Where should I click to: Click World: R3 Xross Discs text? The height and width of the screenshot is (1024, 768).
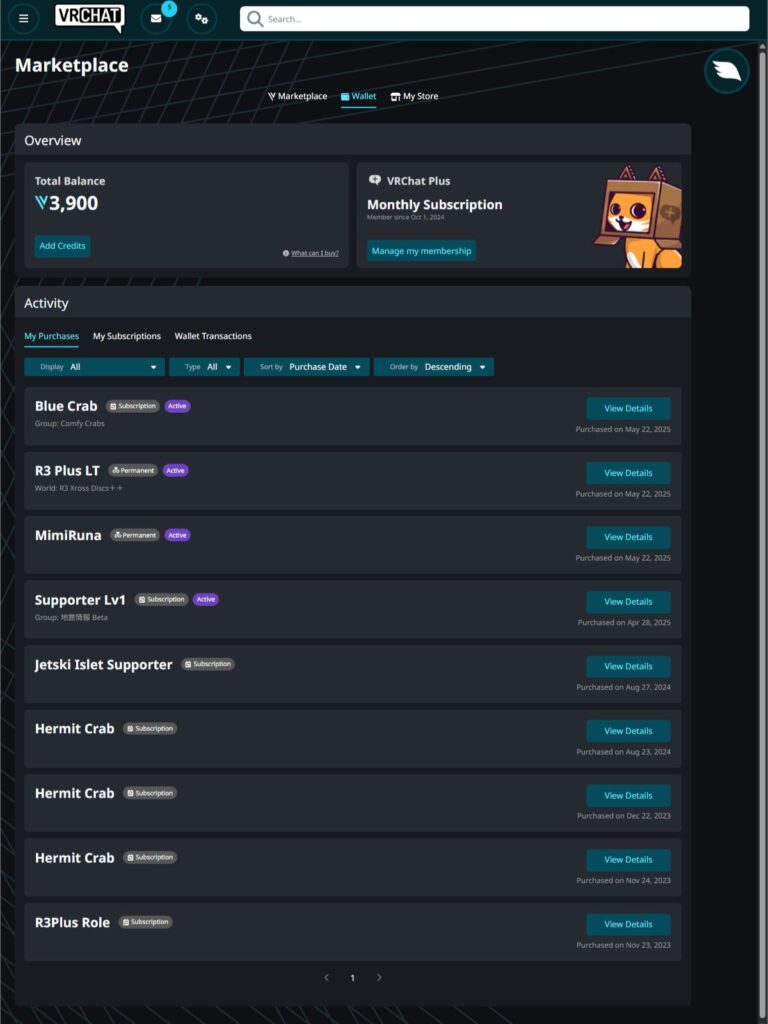[x=78, y=488]
